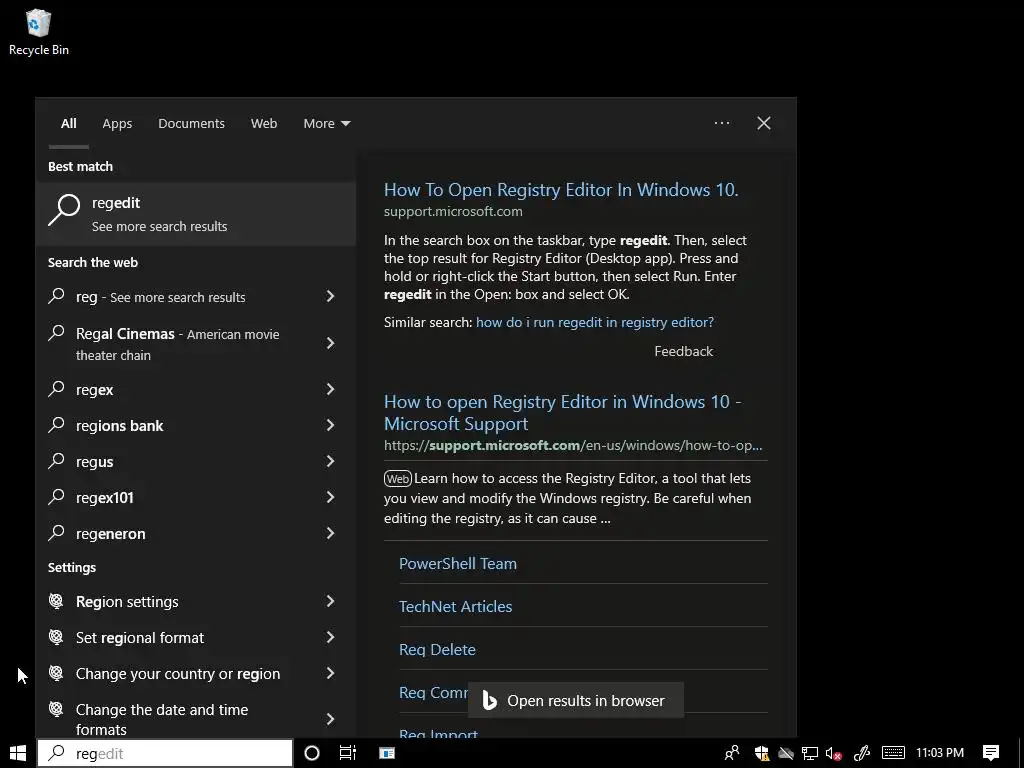Open the Recycle Bin desktop icon
Viewport: 1024px width, 768px height.
(39, 33)
